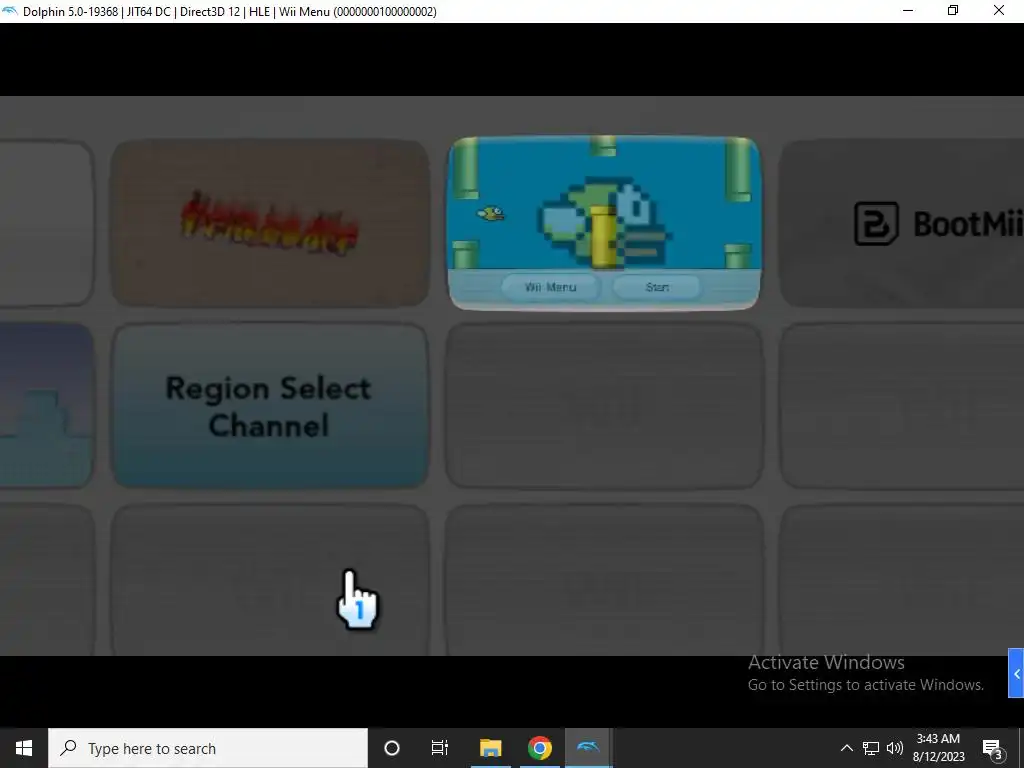The width and height of the screenshot is (1024, 768).
Task: Open Task View on the taskbar
Action: (440, 748)
